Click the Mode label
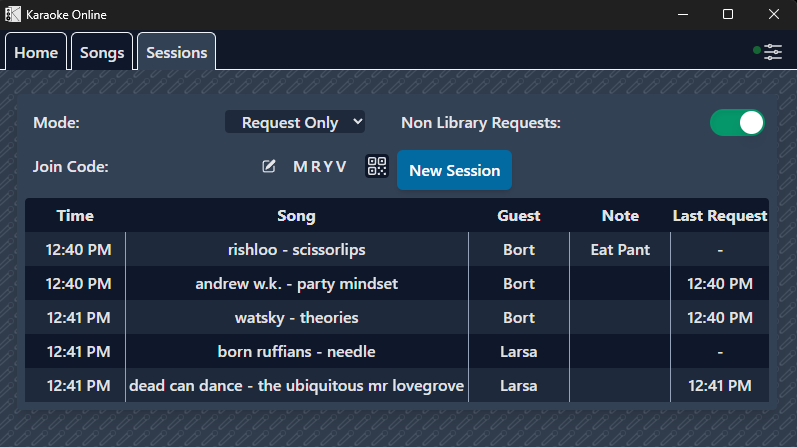 [56, 123]
